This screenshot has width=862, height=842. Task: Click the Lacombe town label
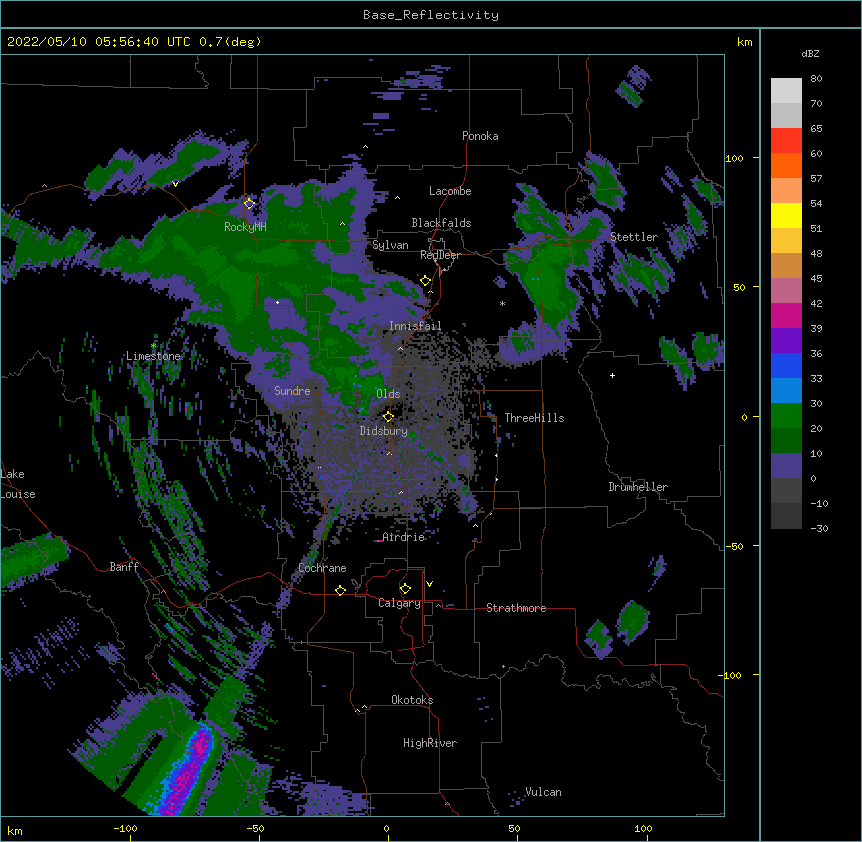coord(450,191)
